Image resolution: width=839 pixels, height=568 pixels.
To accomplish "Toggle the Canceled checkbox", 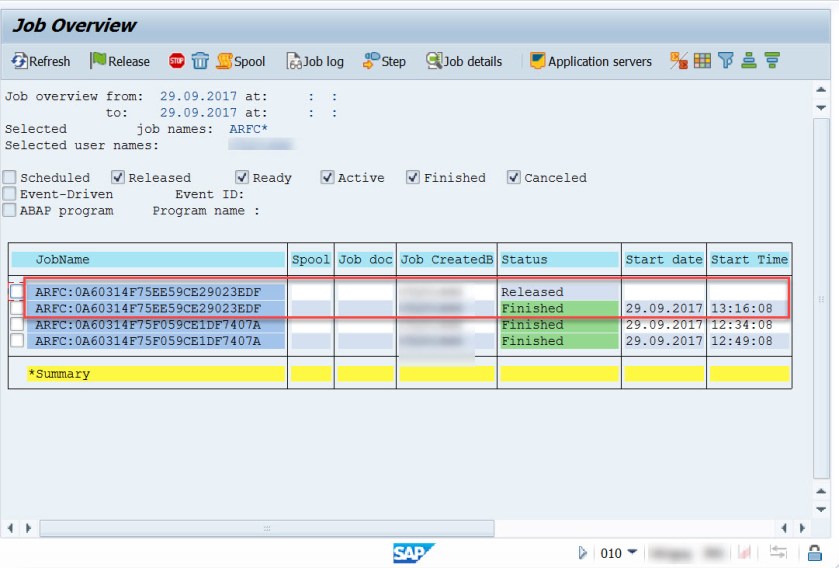I will point(513,177).
